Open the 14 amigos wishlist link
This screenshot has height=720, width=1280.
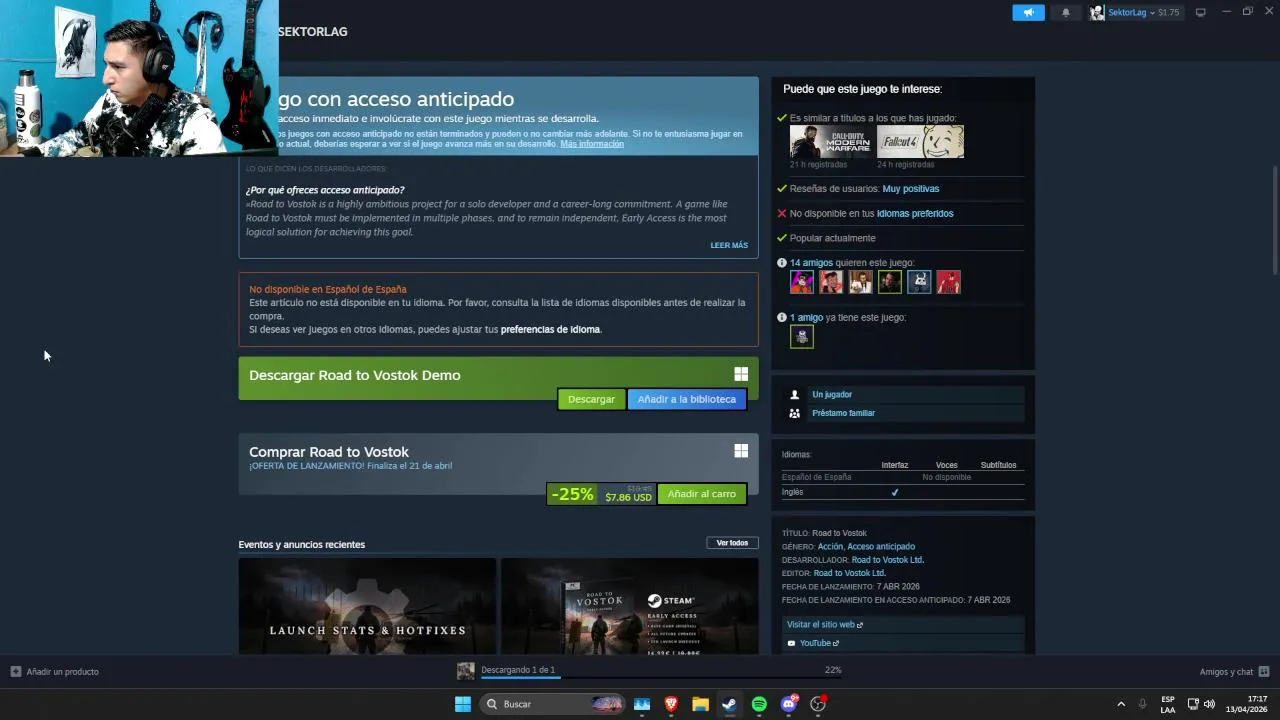811,263
